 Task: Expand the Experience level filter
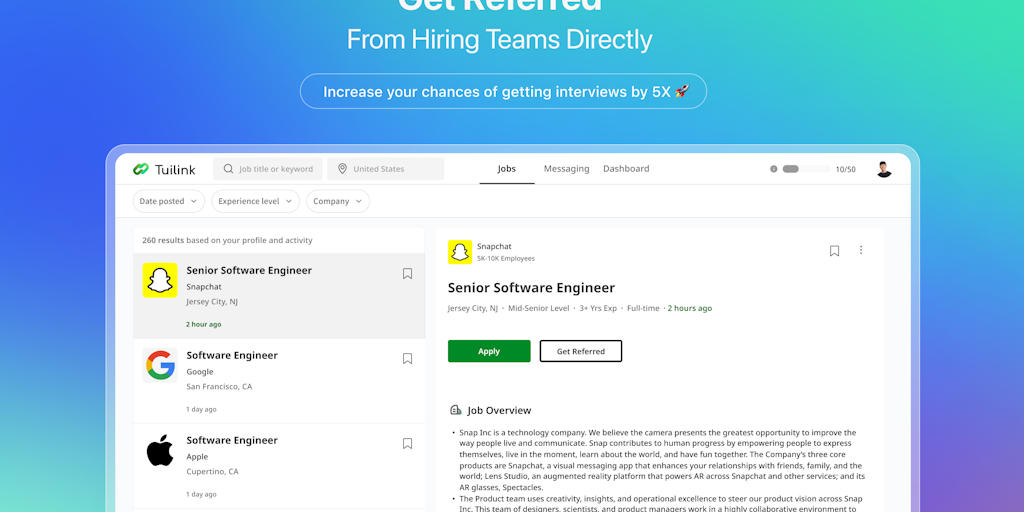pos(255,201)
